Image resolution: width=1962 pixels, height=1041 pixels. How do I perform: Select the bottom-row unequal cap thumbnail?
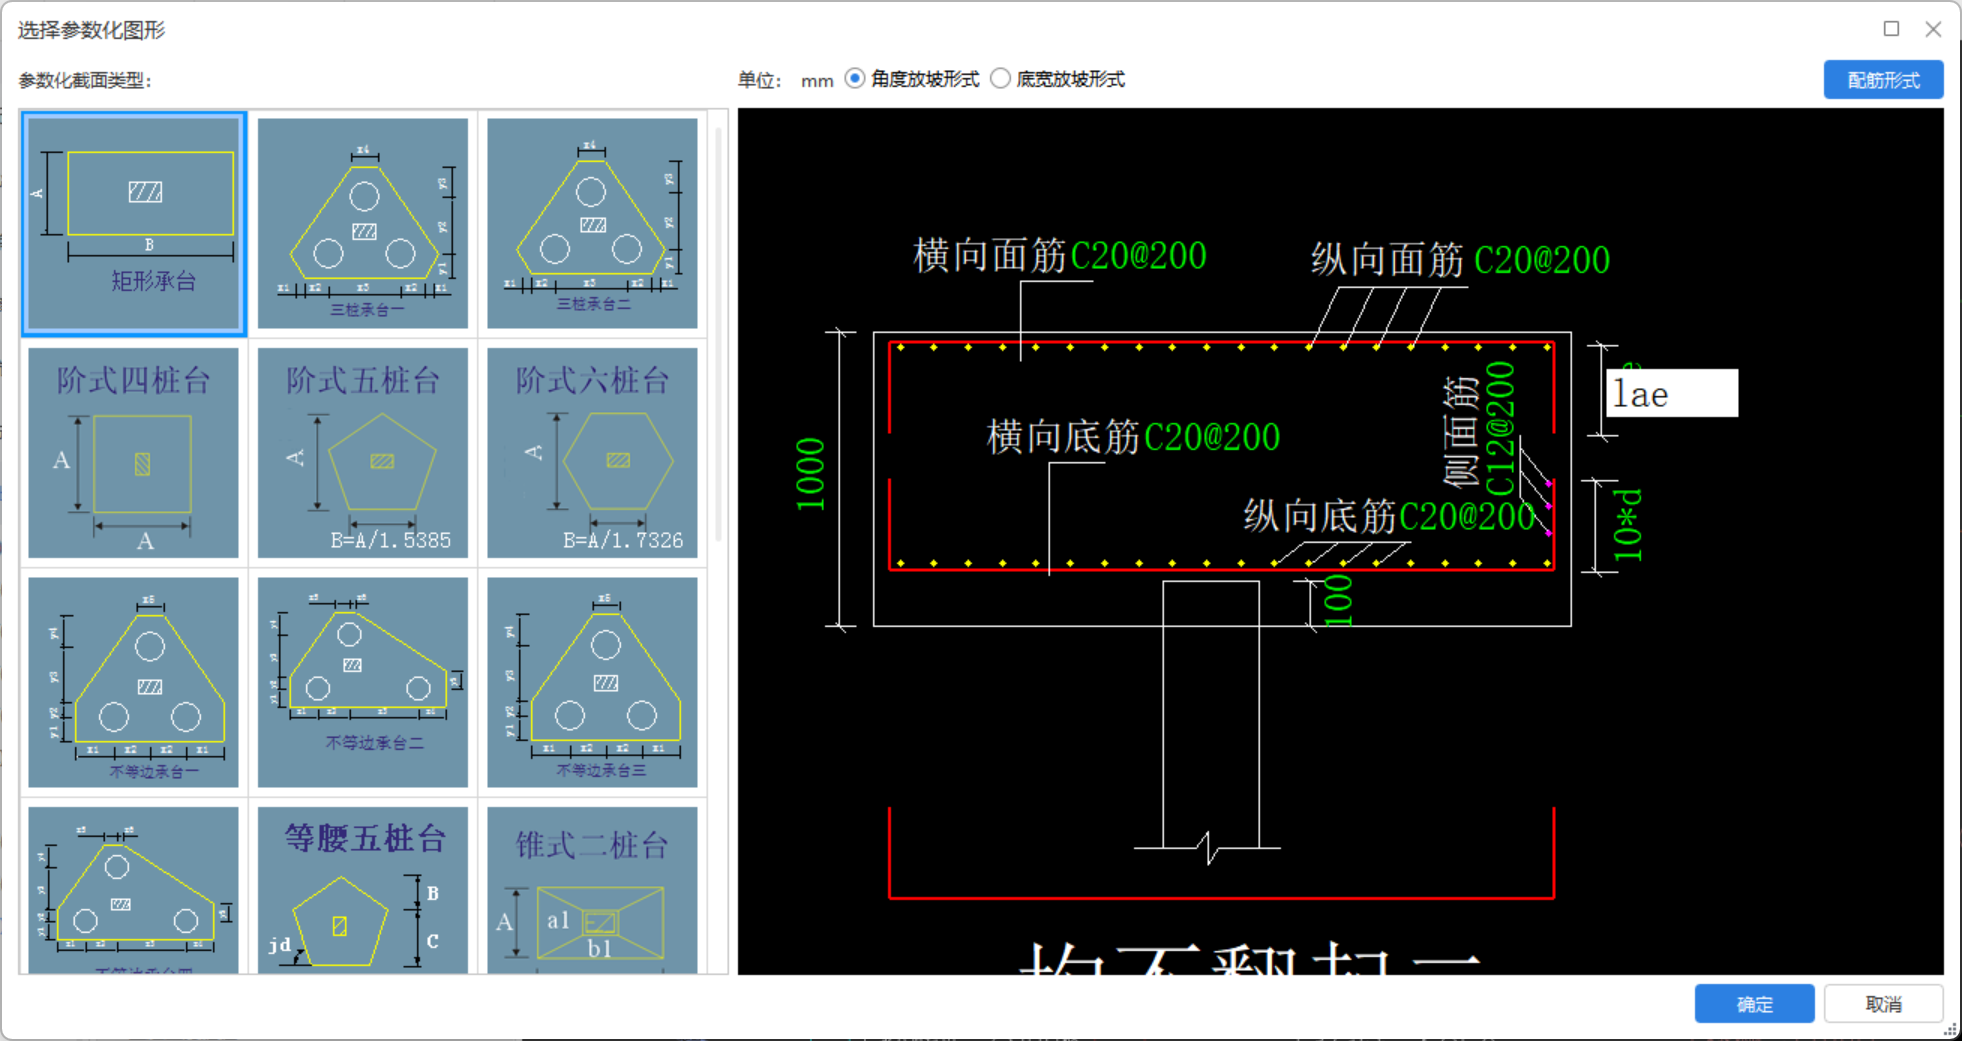coord(134,890)
